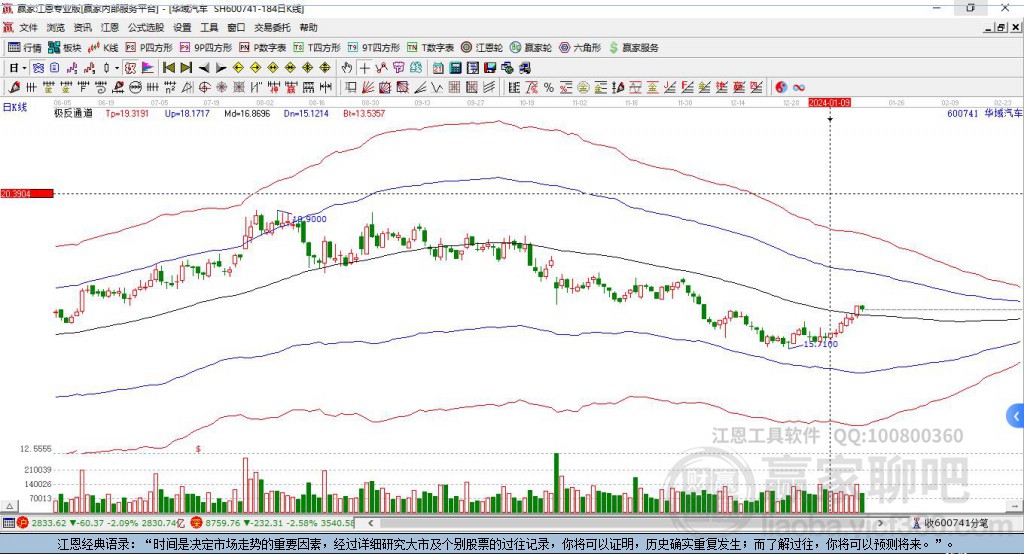Open 赢家服务 service

coord(633,48)
